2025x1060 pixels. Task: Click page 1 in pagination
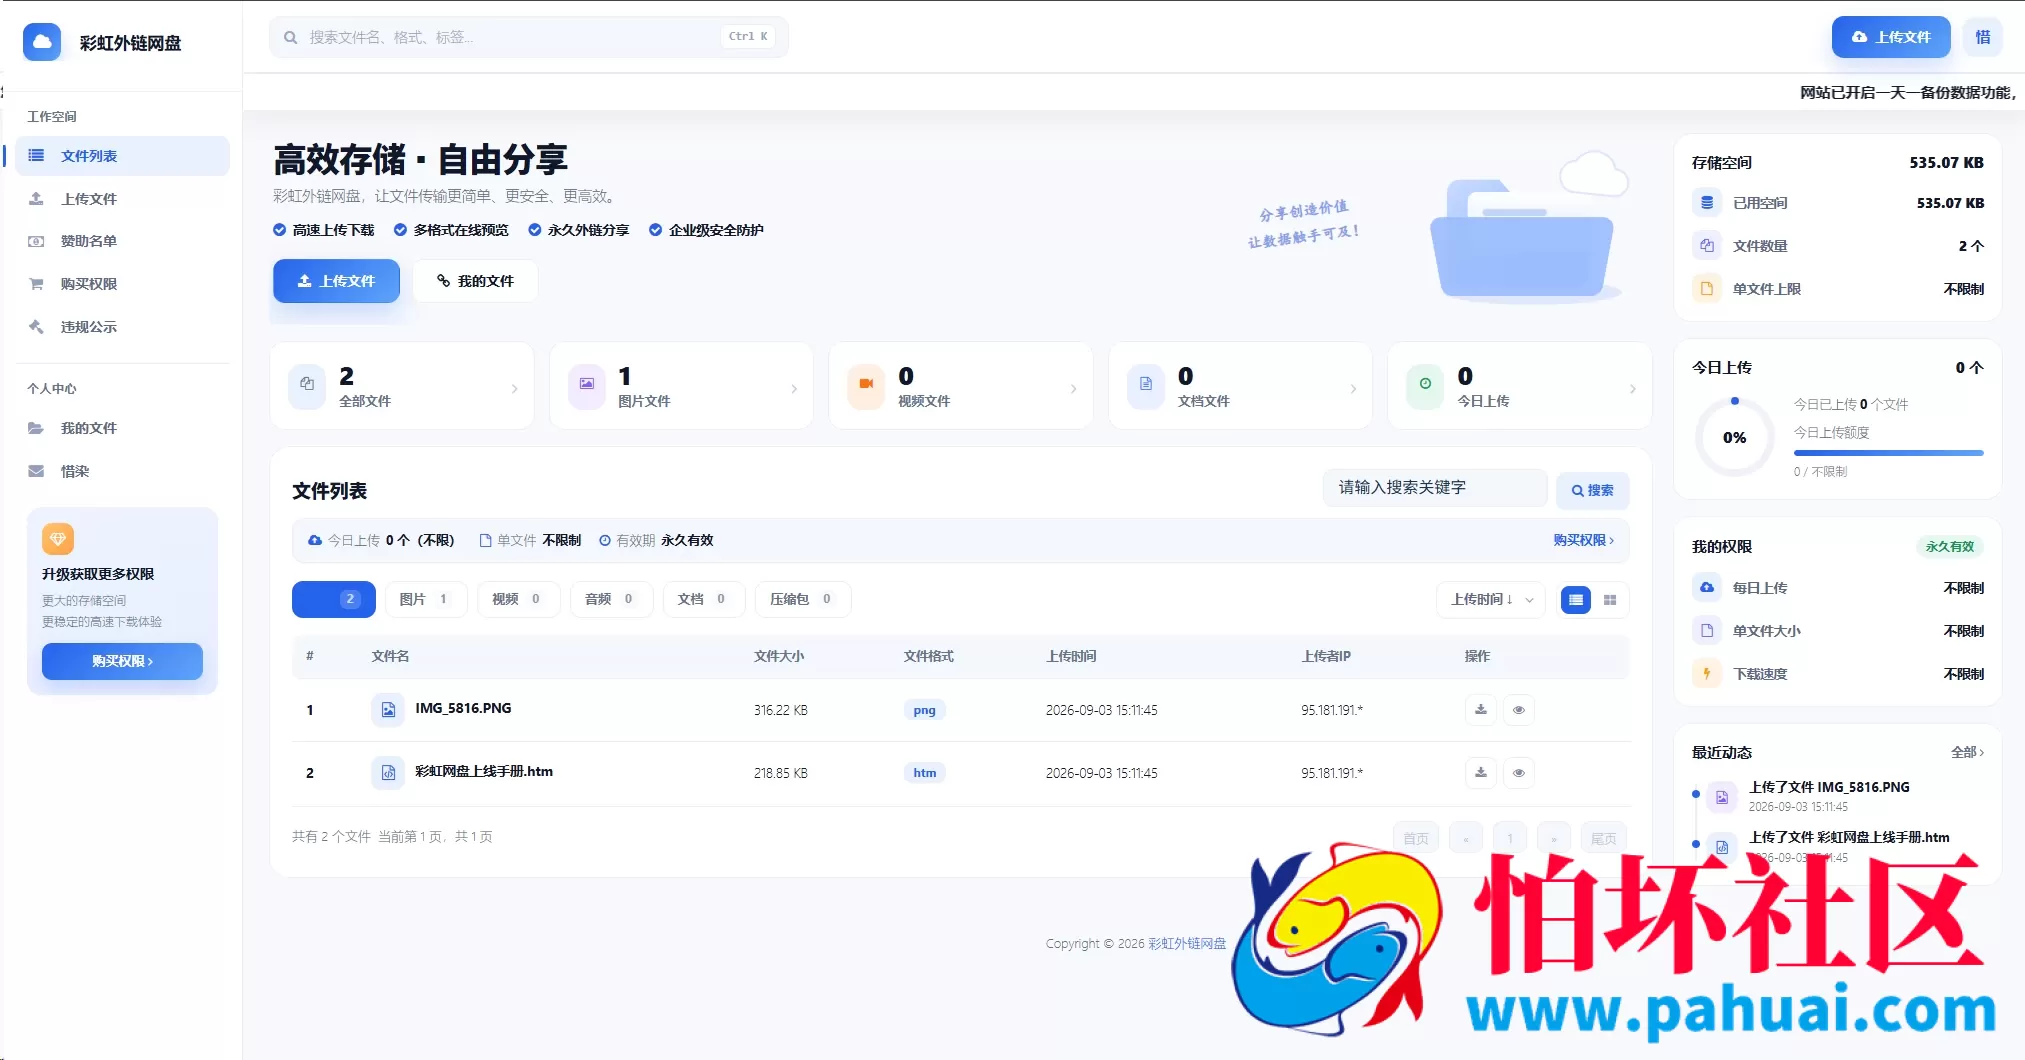point(1510,838)
